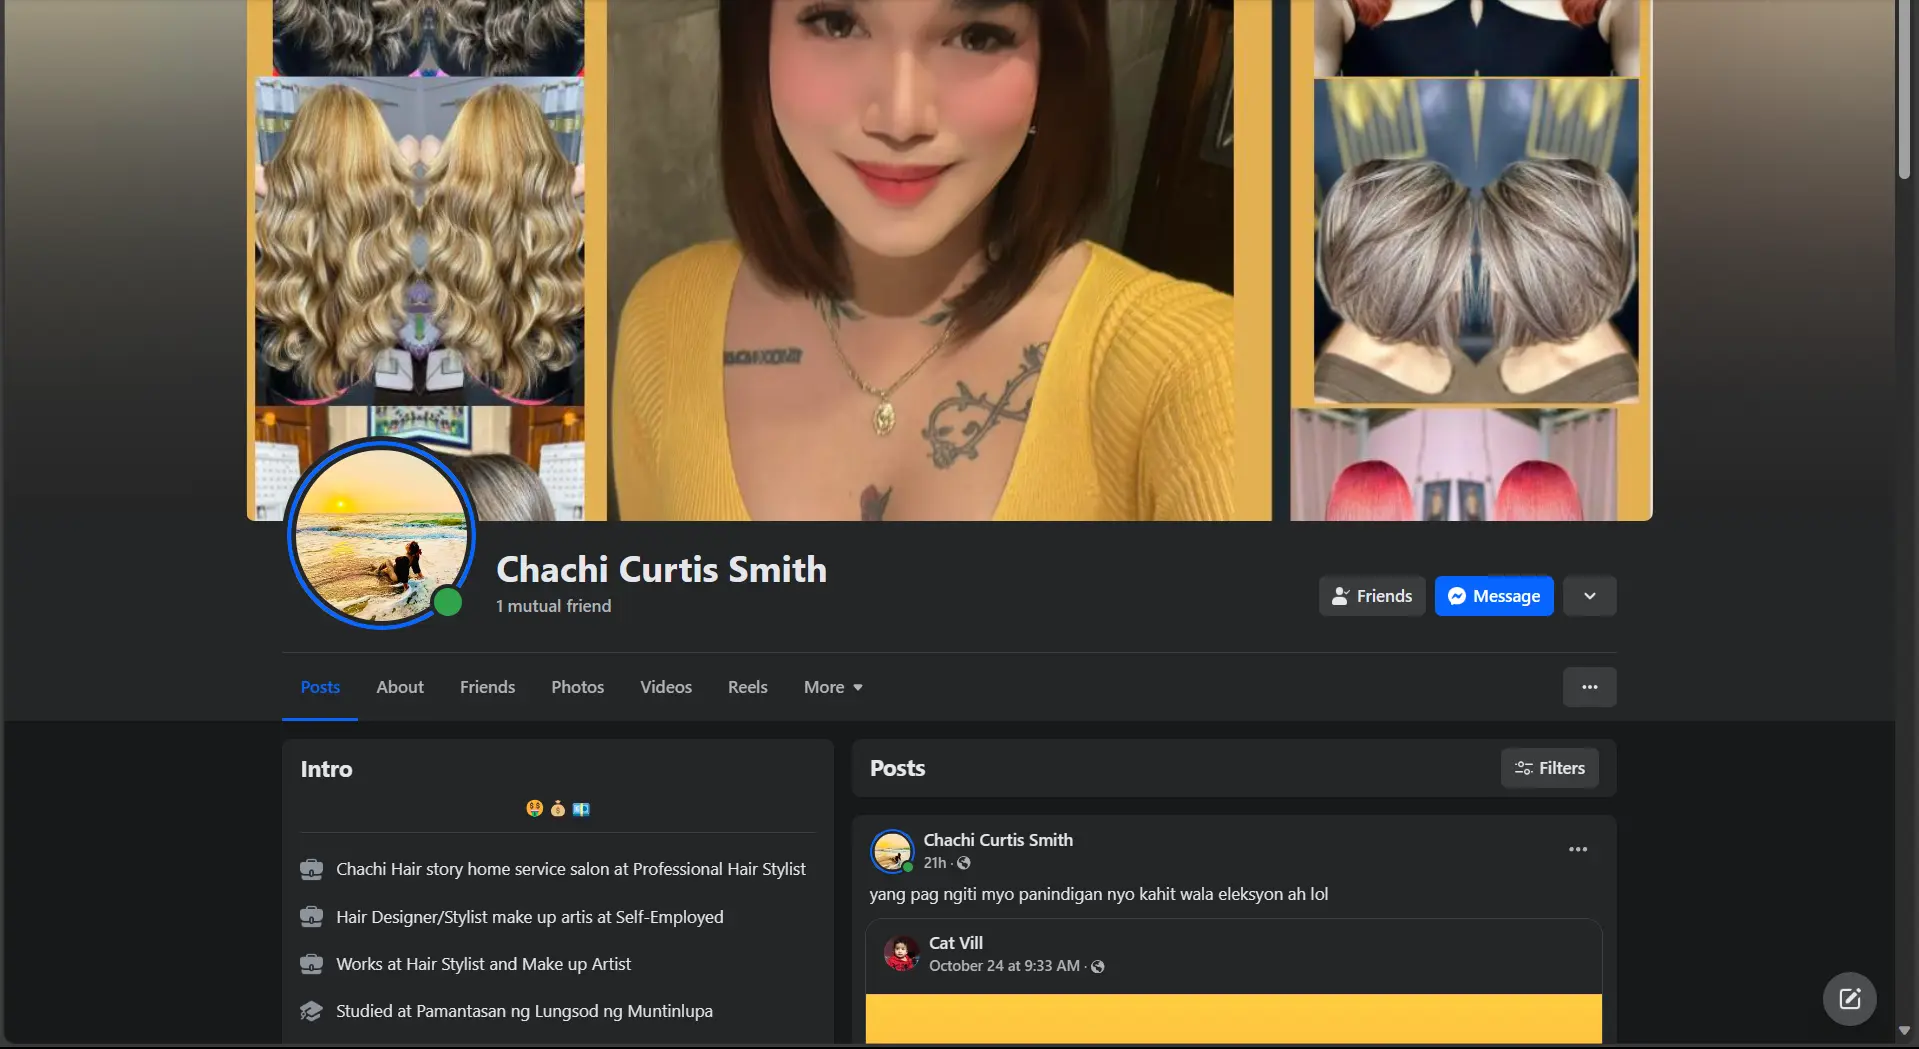The width and height of the screenshot is (1919, 1049).
Task: Select the Reels tab
Action: [x=747, y=687]
